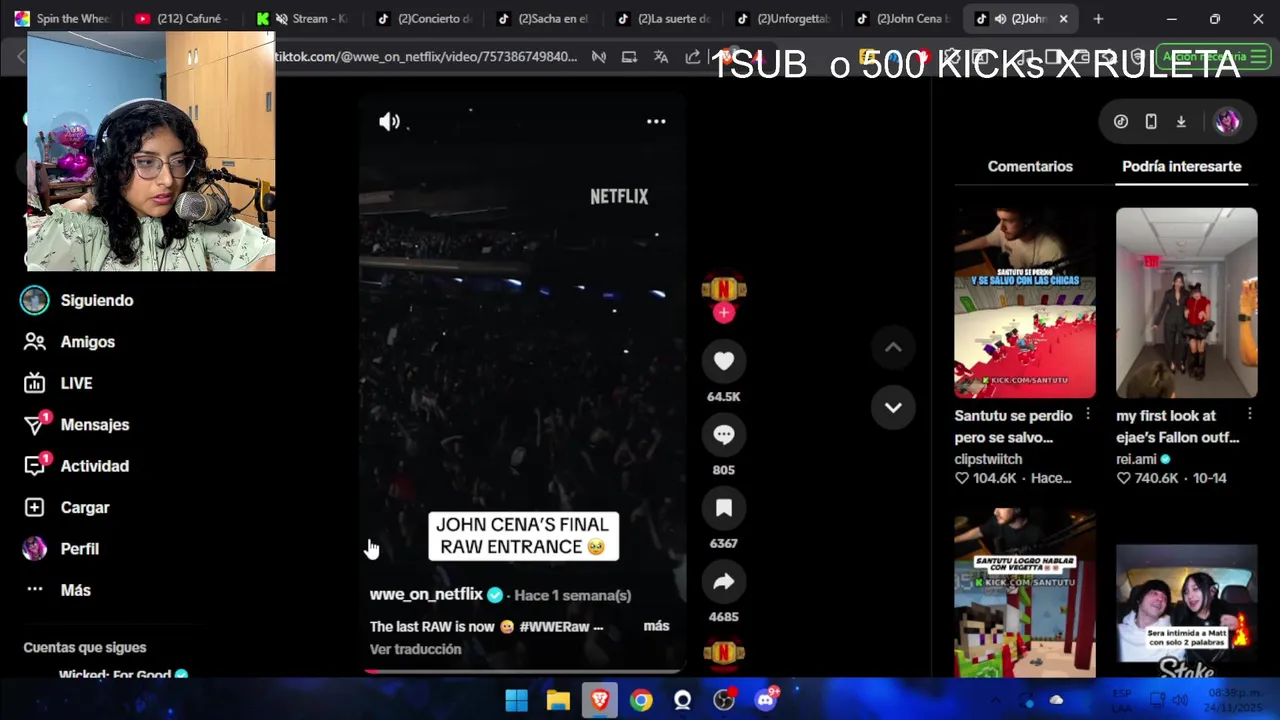Open the wwe_on_netflix avatar beside the video
The height and width of the screenshot is (720, 1280).
click(724, 289)
